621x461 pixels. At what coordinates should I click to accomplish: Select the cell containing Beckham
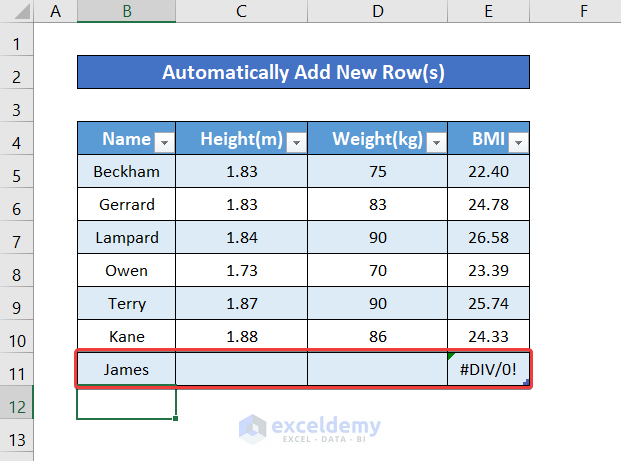click(126, 171)
